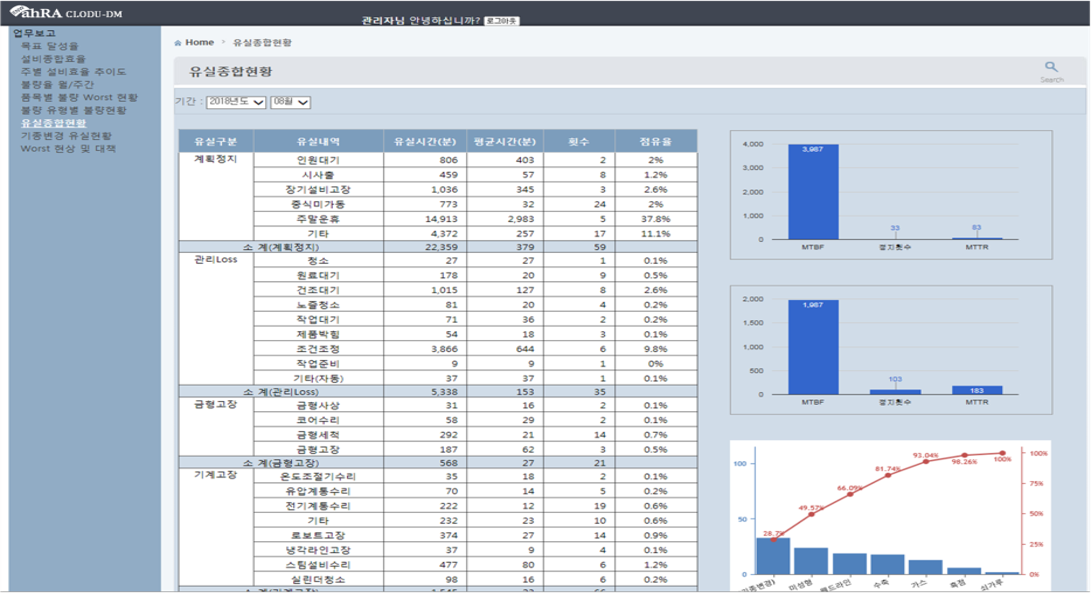
Task: Select the 인원대기 row label
Action: coord(318,160)
